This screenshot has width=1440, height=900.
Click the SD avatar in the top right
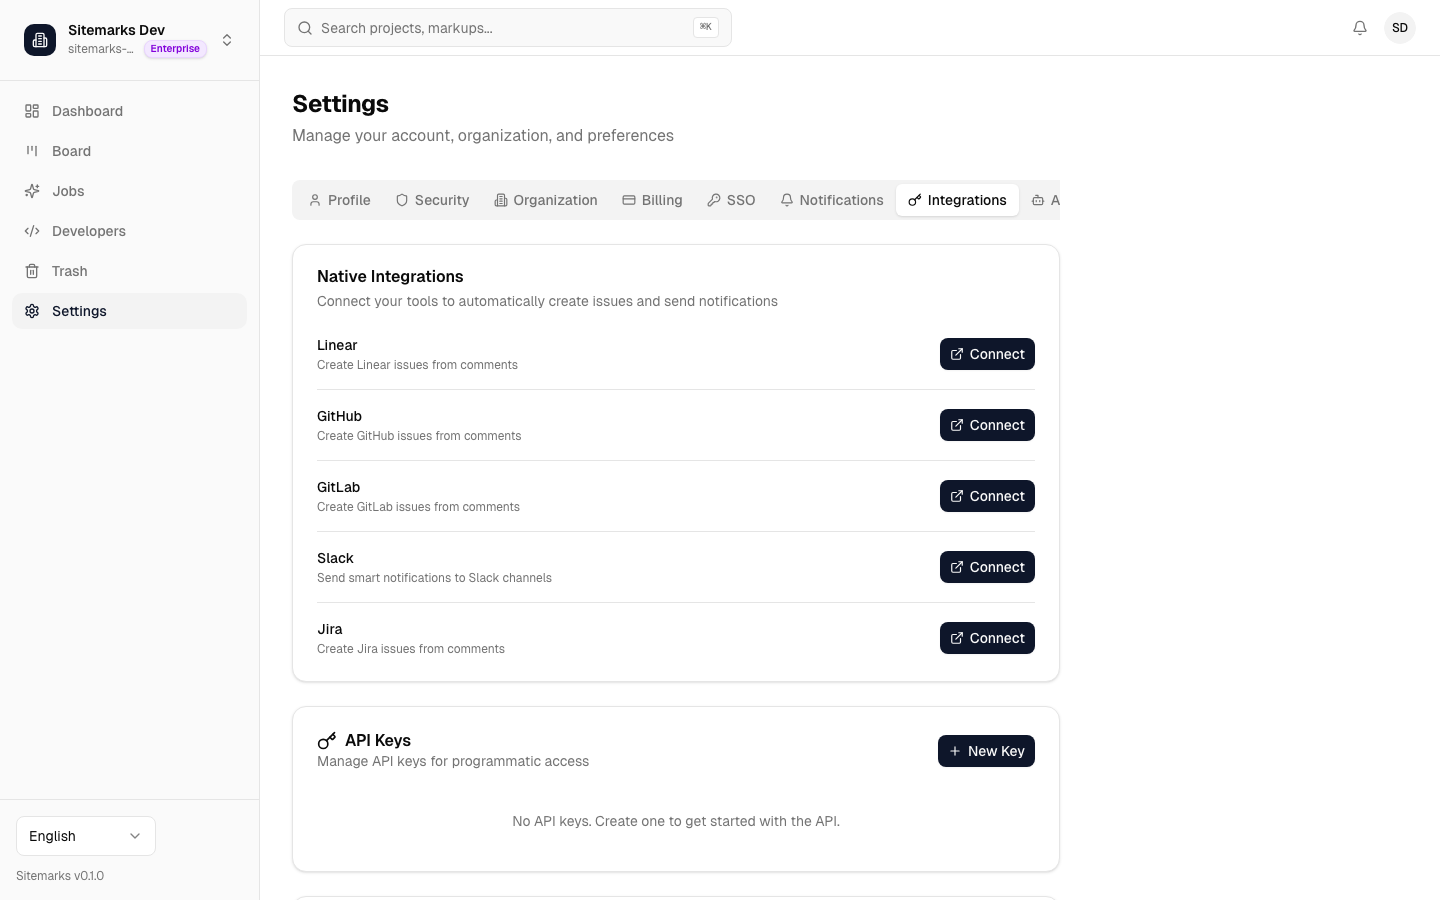(x=1400, y=28)
